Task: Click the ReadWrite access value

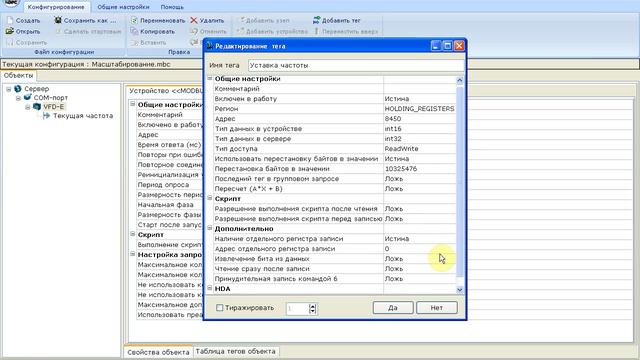Action: click(x=401, y=149)
